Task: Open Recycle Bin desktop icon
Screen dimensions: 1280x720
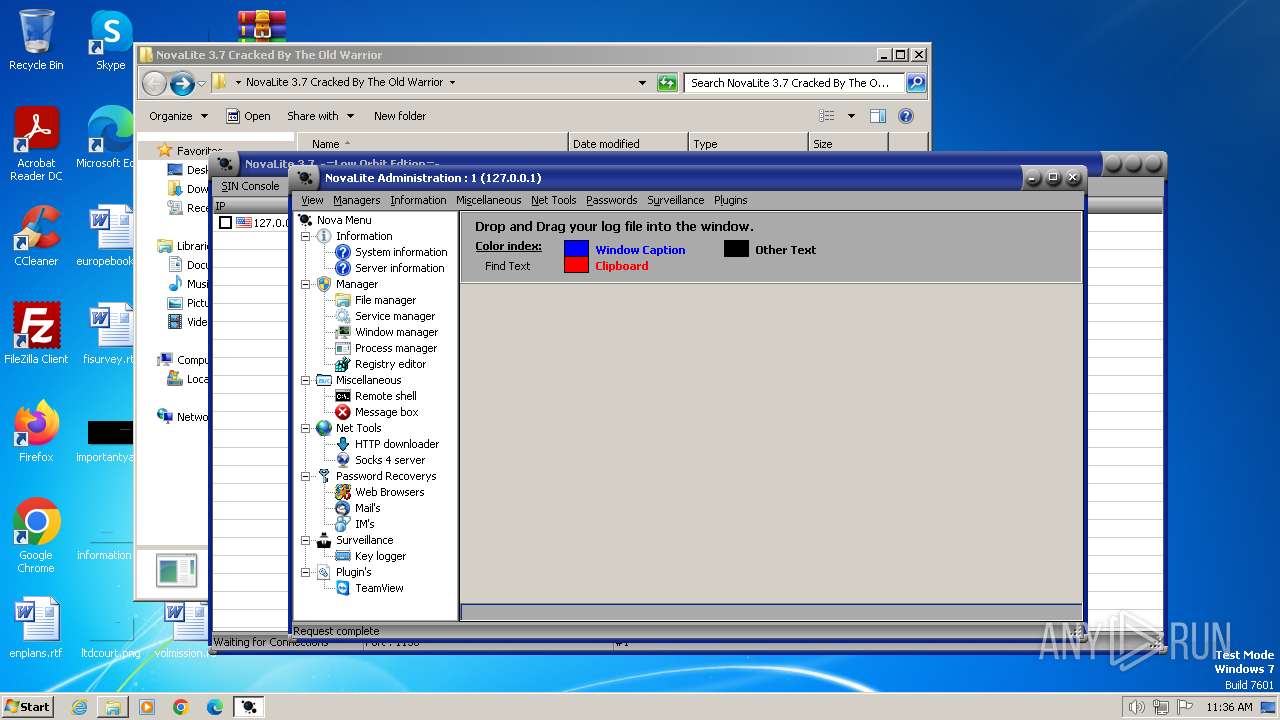Action: coord(36,40)
